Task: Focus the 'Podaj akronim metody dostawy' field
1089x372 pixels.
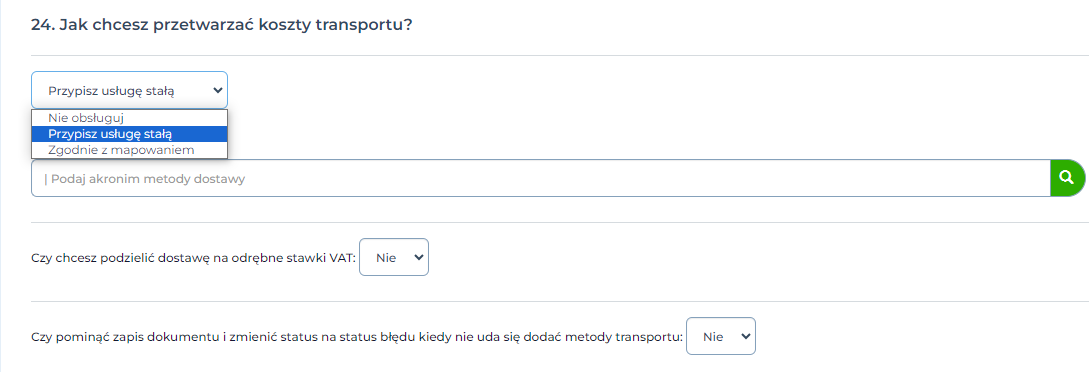Action: 540,178
